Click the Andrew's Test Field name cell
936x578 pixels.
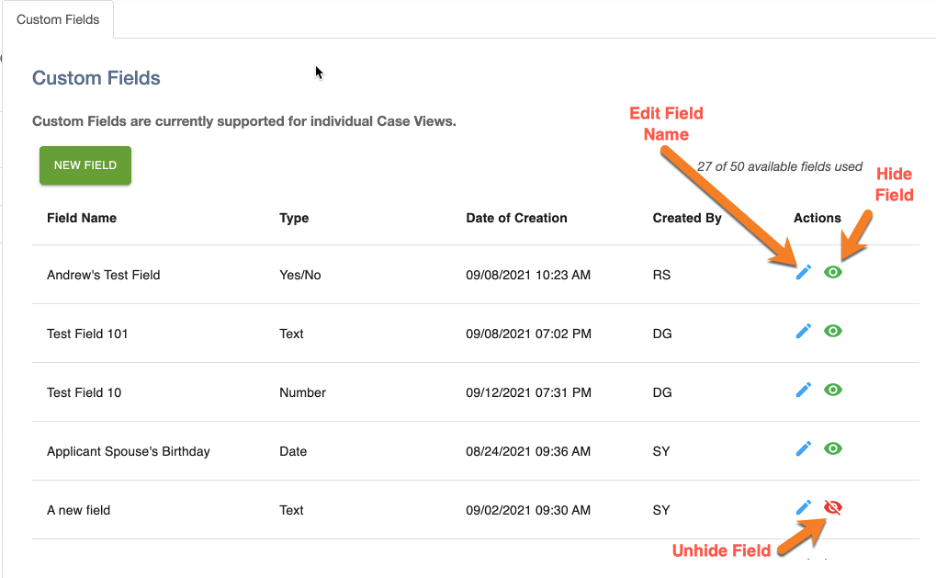click(103, 275)
